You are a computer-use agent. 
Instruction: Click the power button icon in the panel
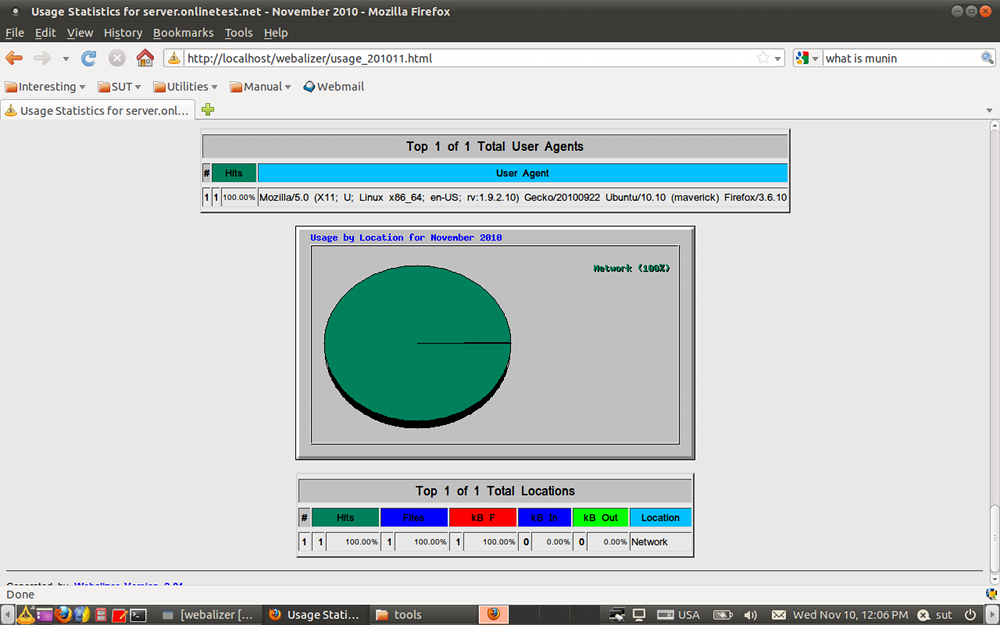[x=969, y=615]
